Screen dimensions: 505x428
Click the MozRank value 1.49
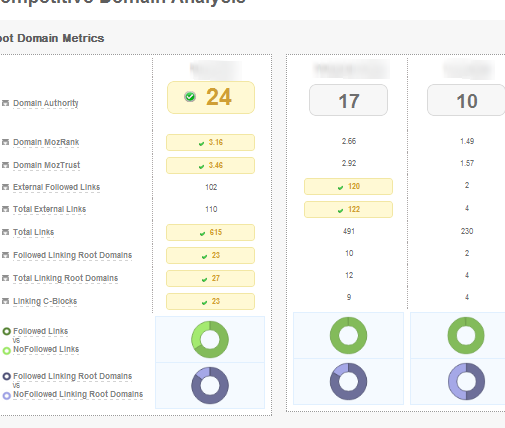467,141
